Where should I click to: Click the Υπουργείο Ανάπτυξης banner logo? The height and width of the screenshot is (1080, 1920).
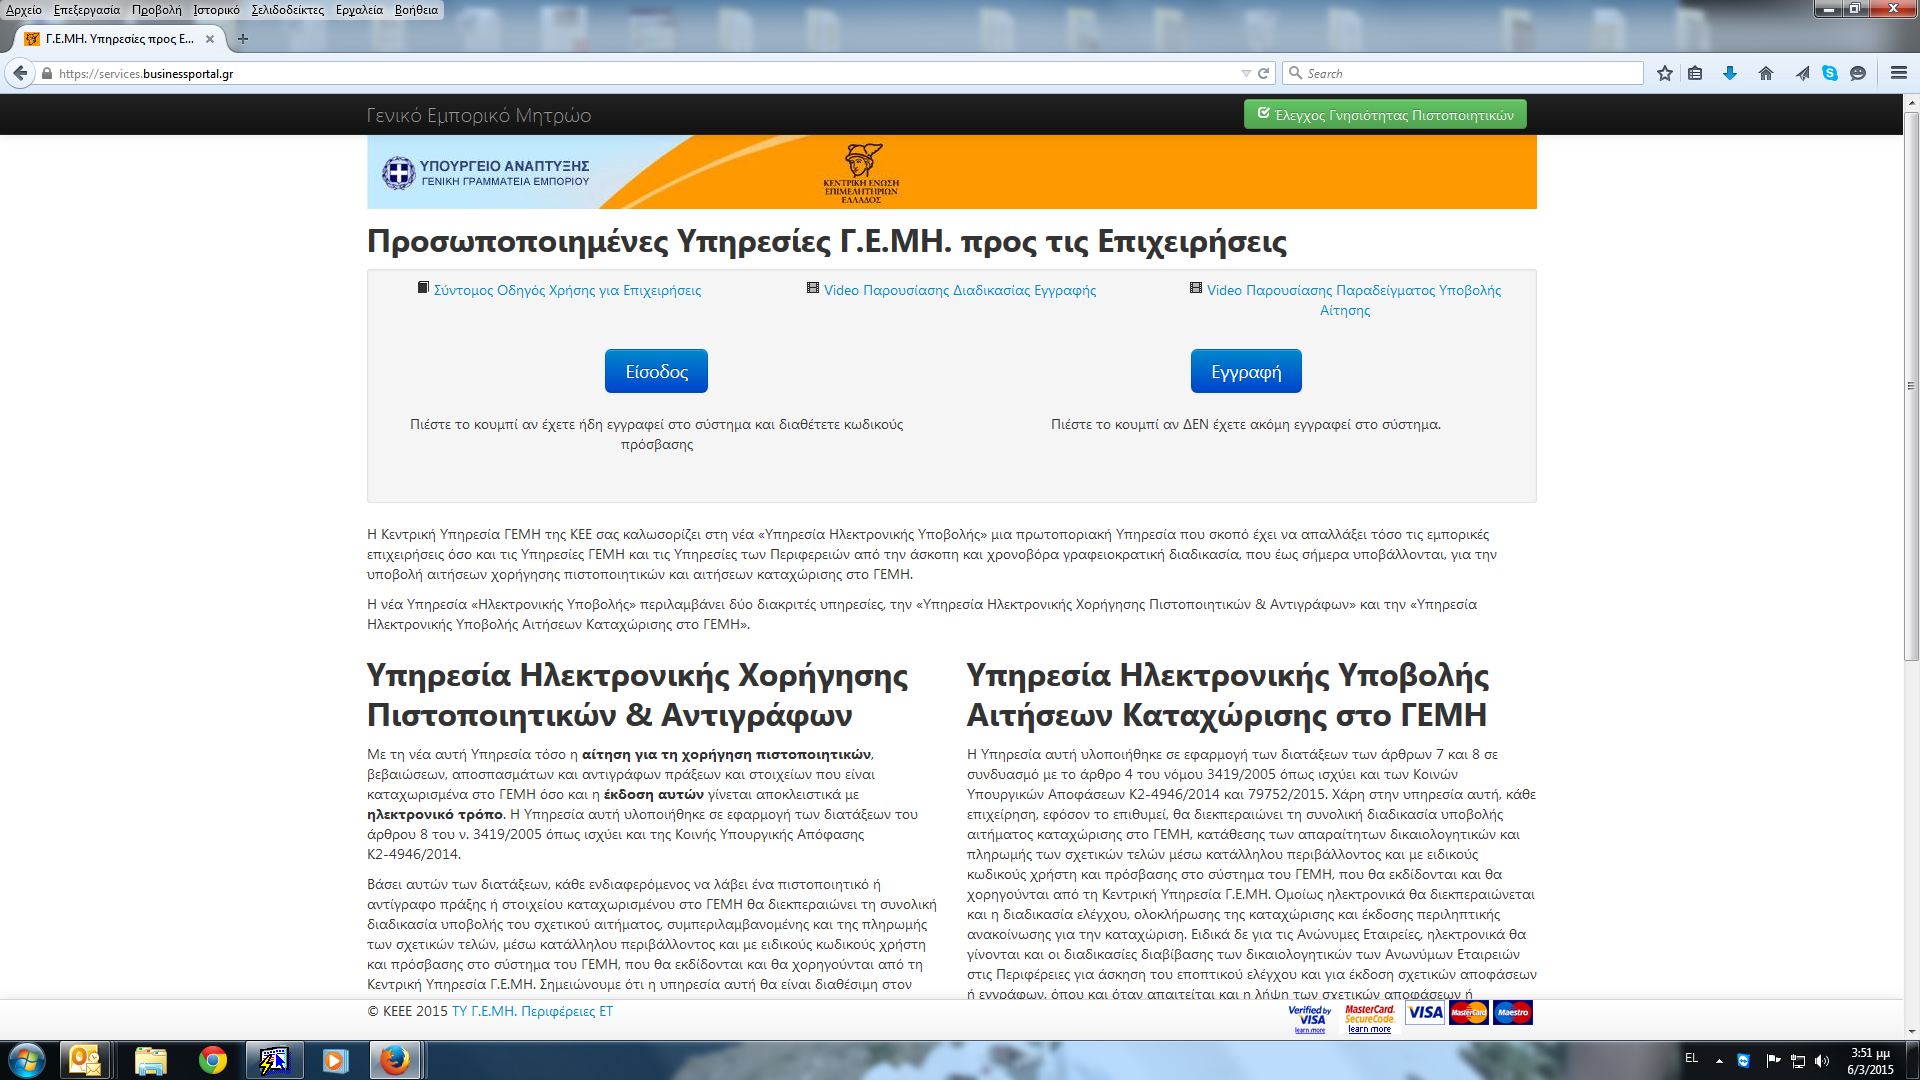486,173
